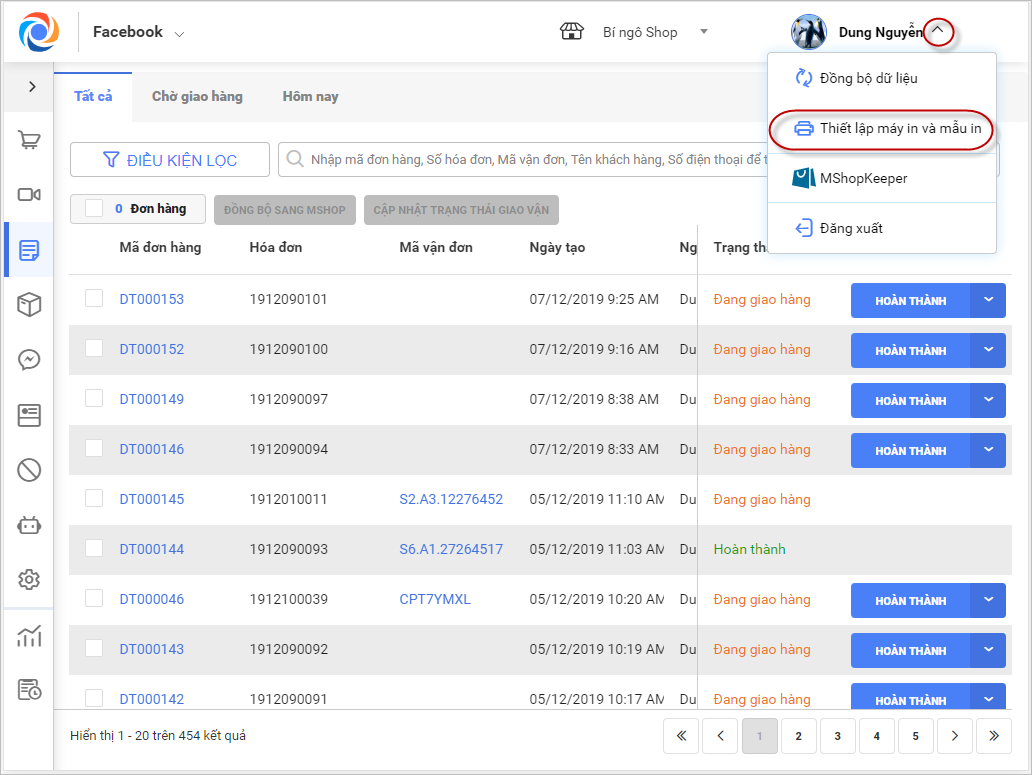
Task: Switch to the Chờ giao hàng tab
Action: click(197, 96)
